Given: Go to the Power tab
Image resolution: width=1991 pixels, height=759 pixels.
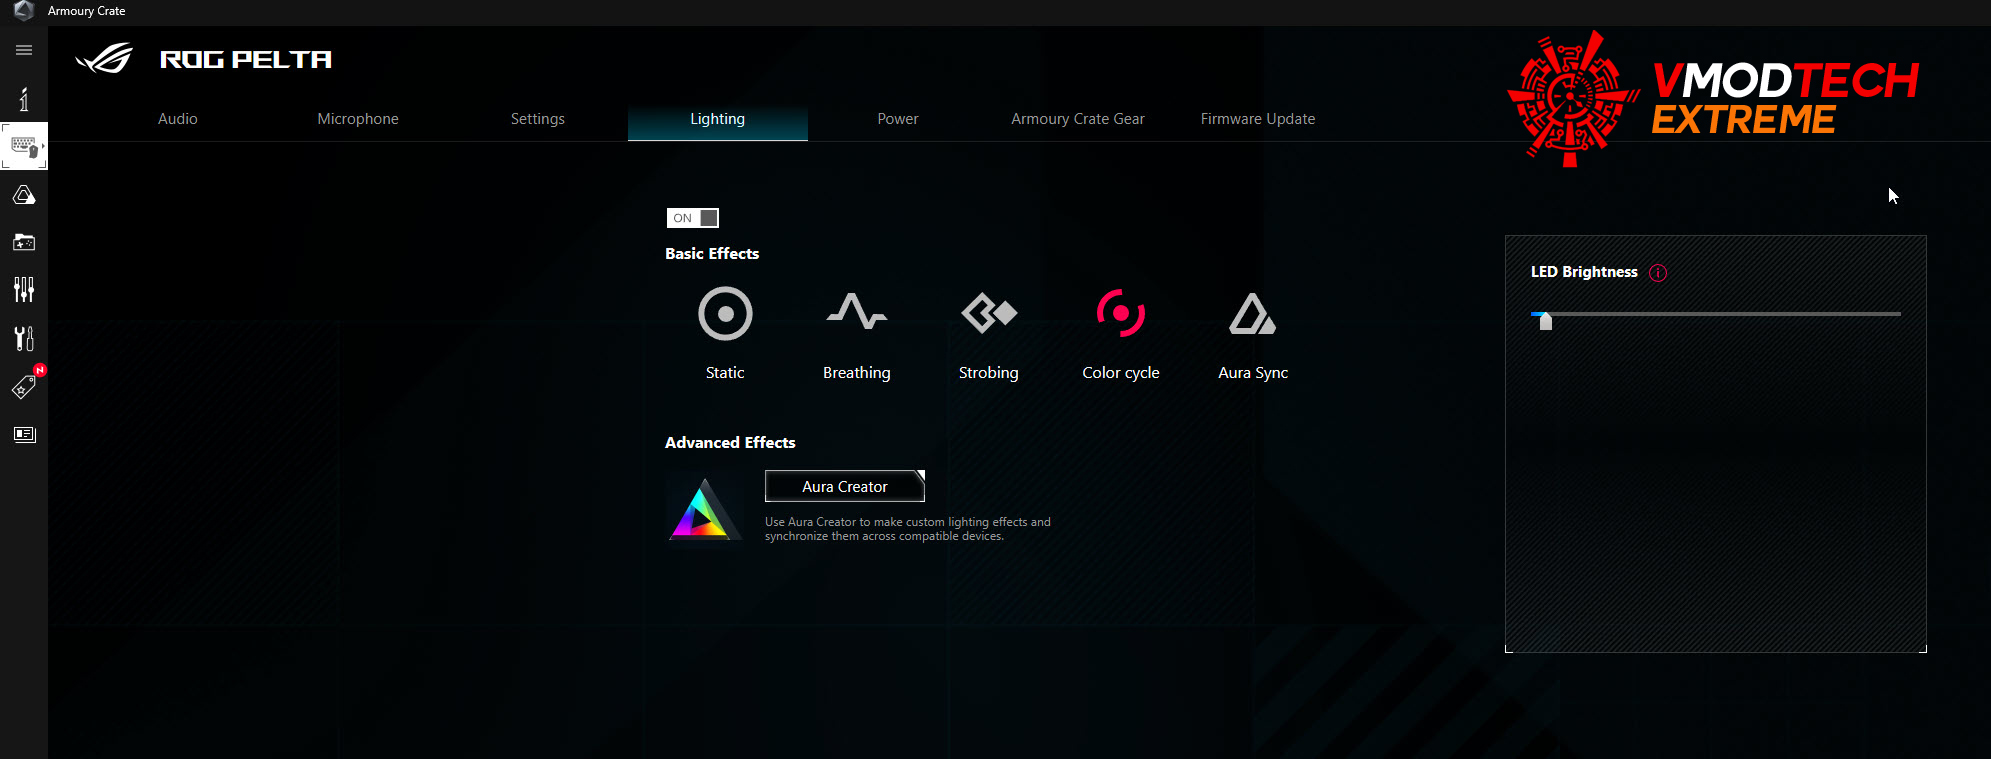Looking at the screenshot, I should click(x=898, y=119).
